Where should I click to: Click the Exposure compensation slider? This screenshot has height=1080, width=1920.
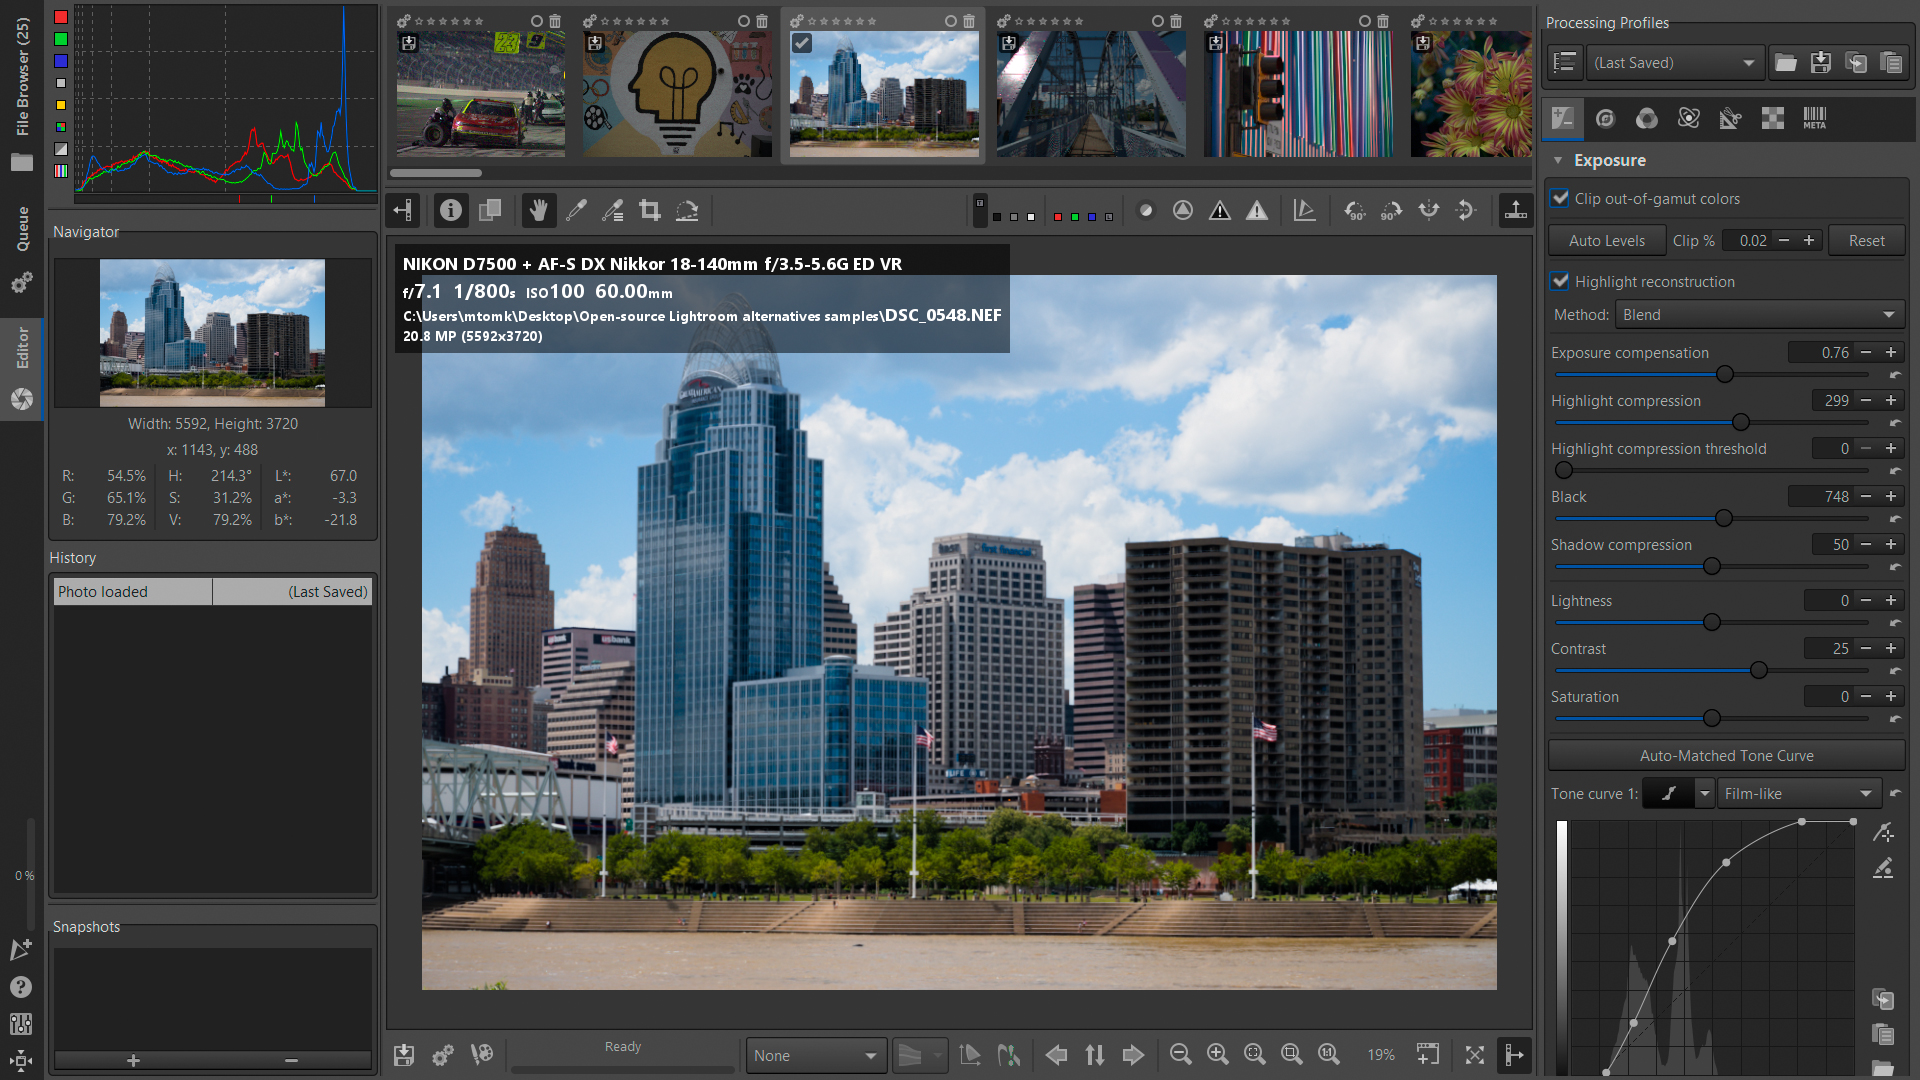click(1723, 374)
